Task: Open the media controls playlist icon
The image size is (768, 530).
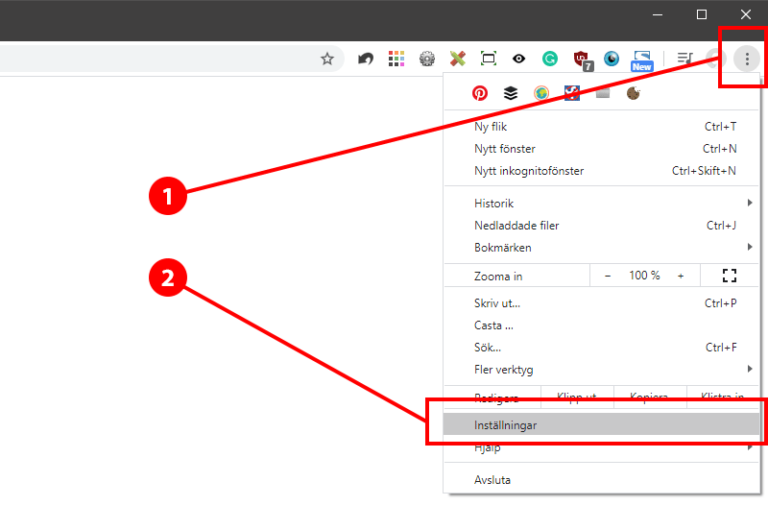Action: [x=685, y=59]
